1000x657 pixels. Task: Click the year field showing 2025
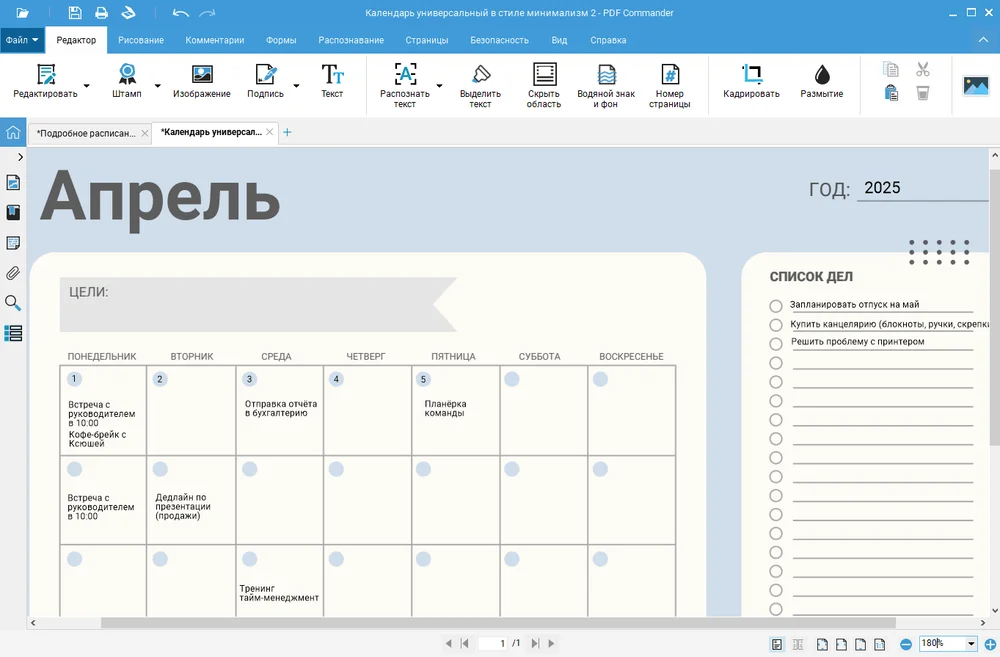[920, 188]
